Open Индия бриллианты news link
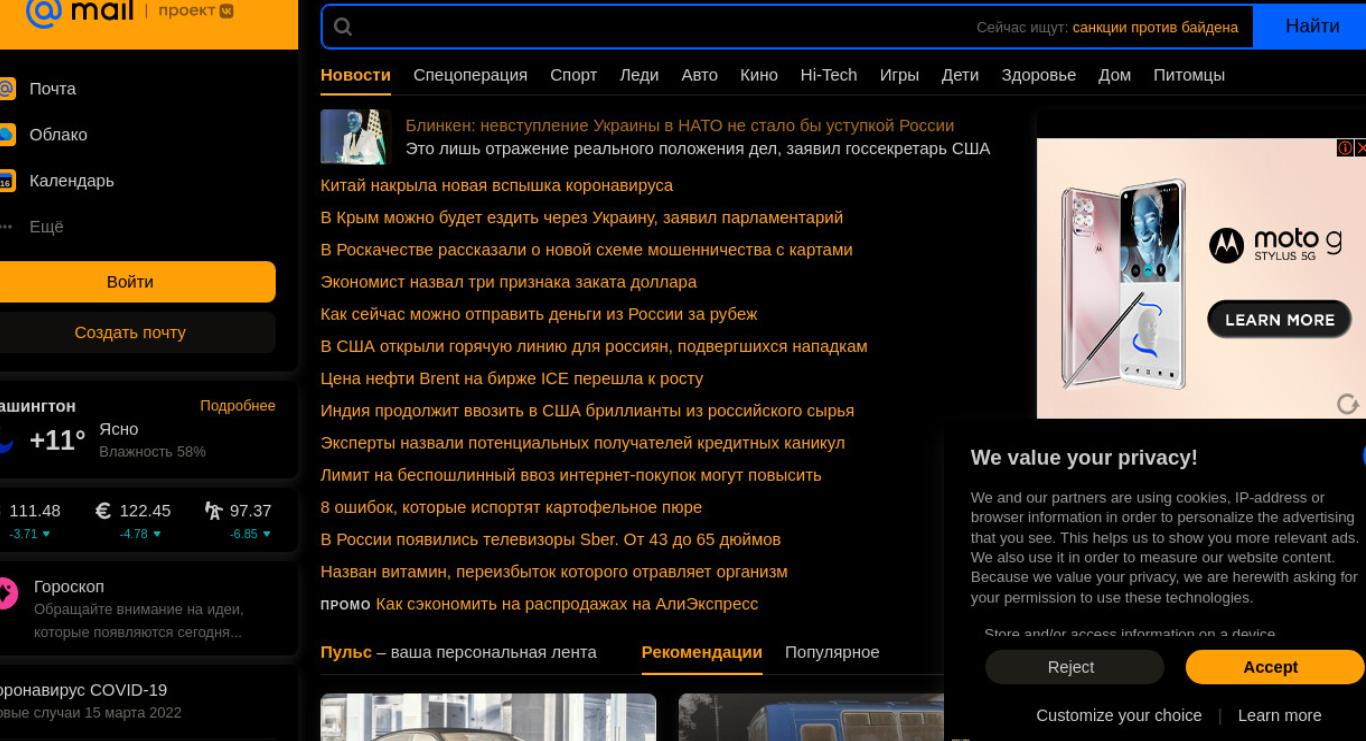The height and width of the screenshot is (741, 1366). point(587,410)
